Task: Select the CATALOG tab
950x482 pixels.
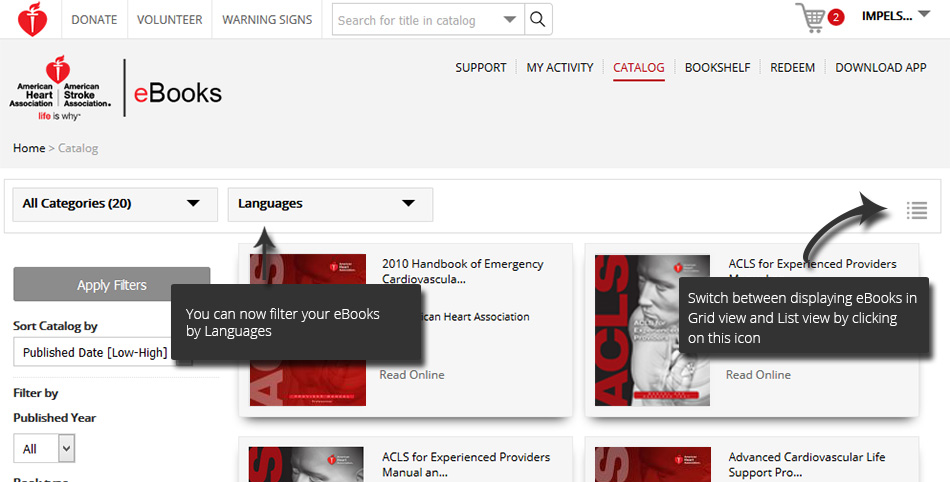Action: pos(639,68)
